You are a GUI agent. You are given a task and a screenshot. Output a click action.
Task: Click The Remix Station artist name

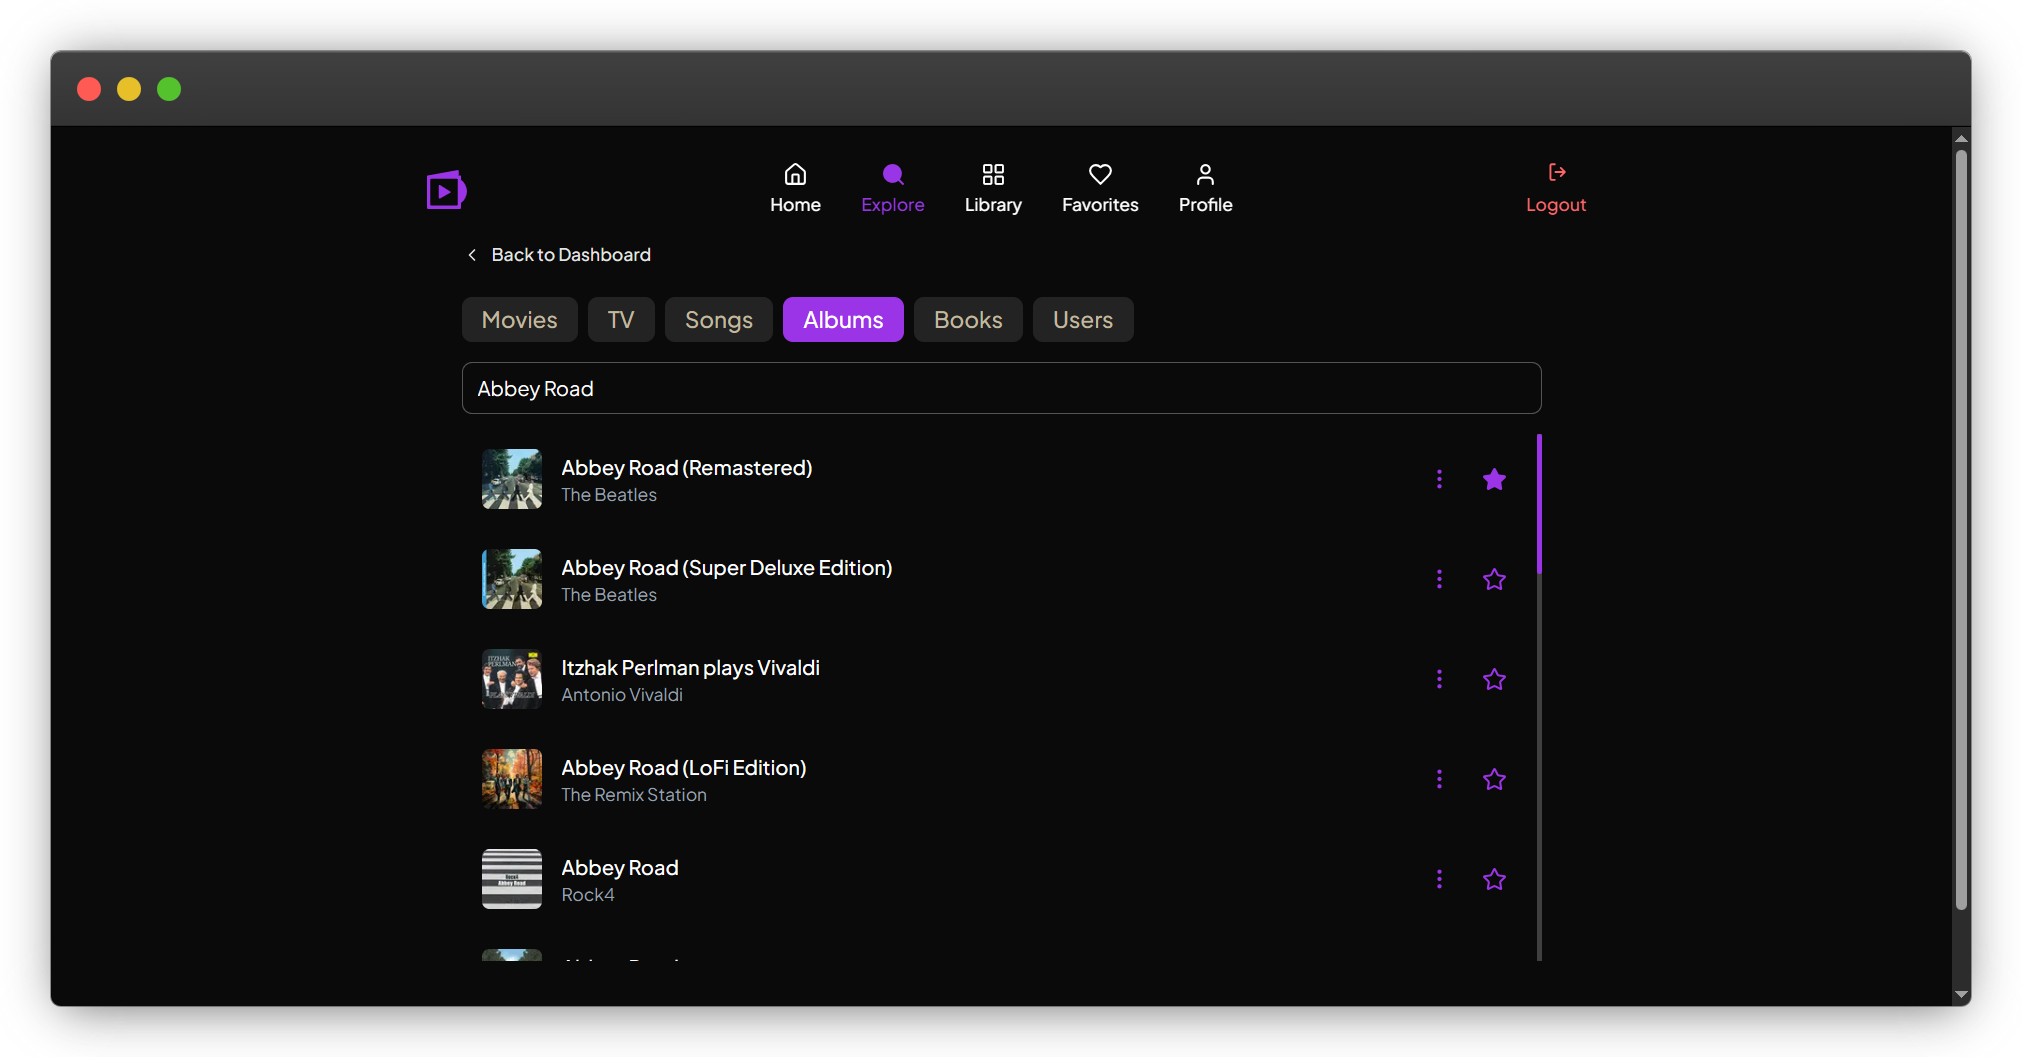tap(634, 795)
